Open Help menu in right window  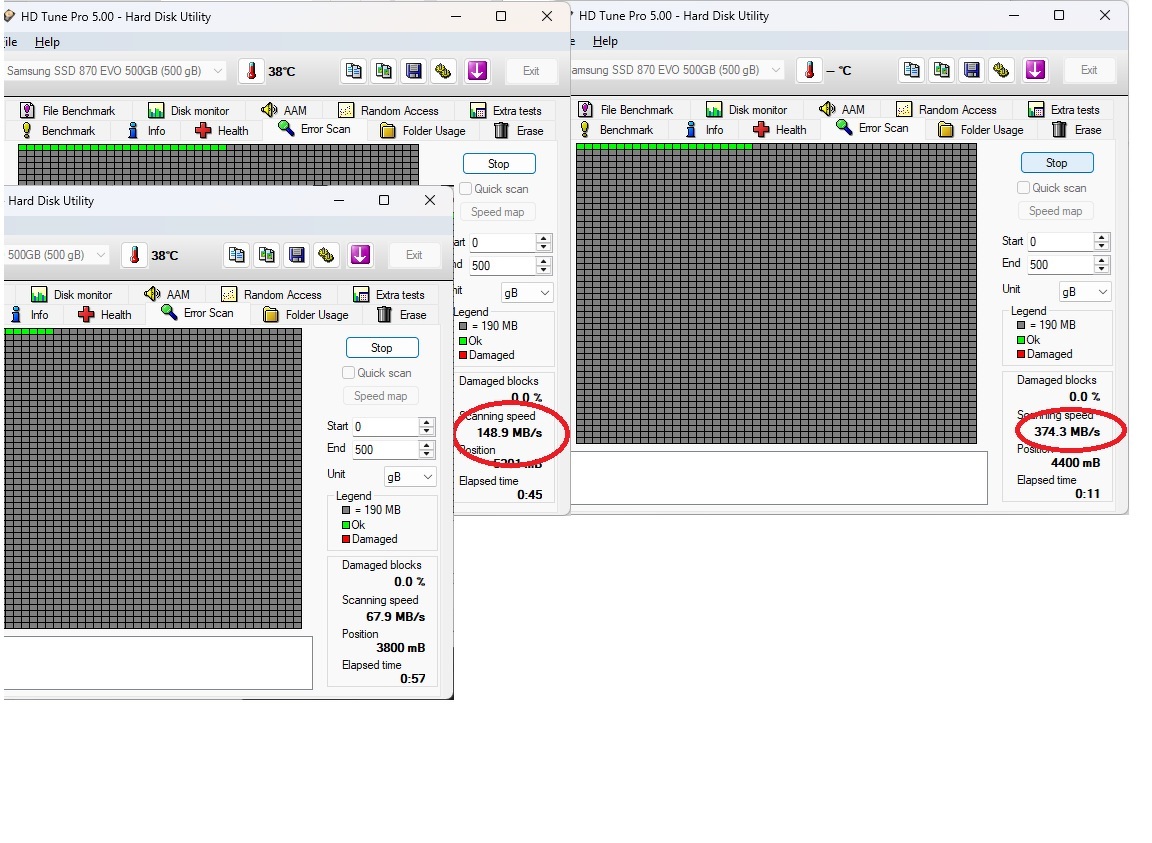[605, 41]
